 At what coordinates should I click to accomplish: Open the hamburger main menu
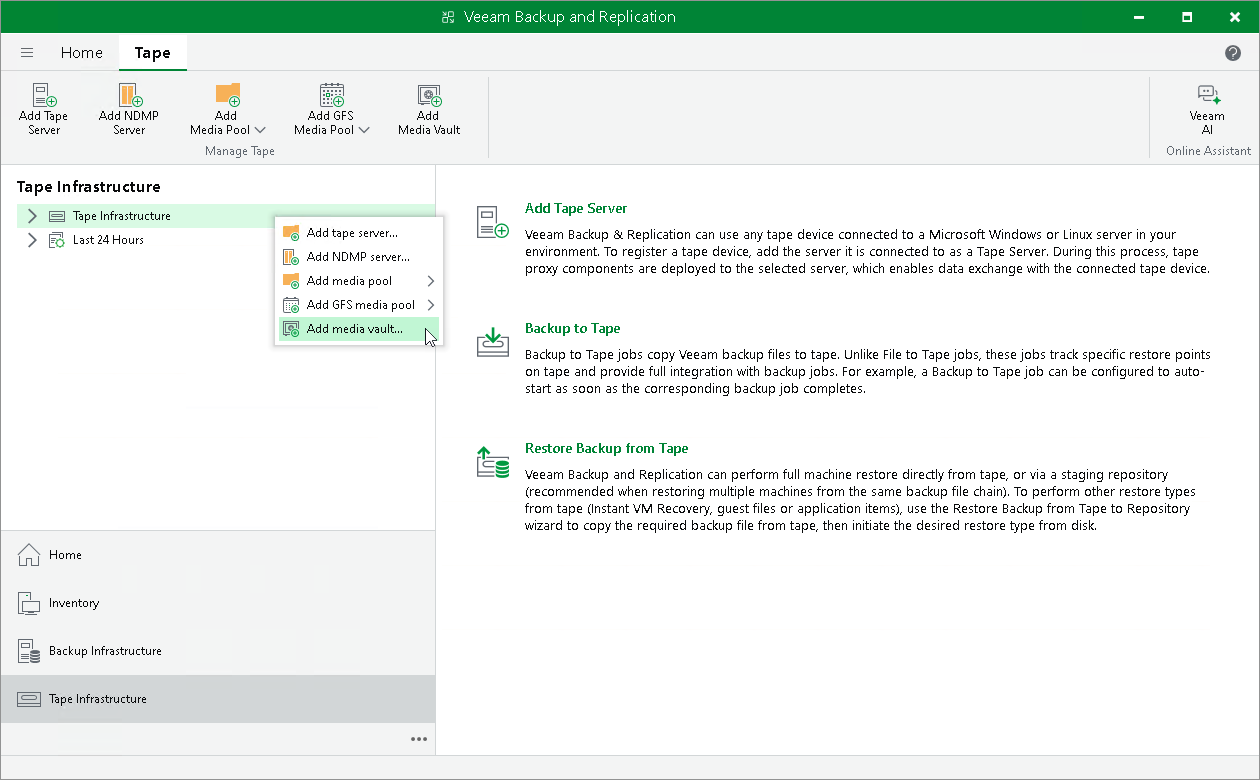coord(27,53)
